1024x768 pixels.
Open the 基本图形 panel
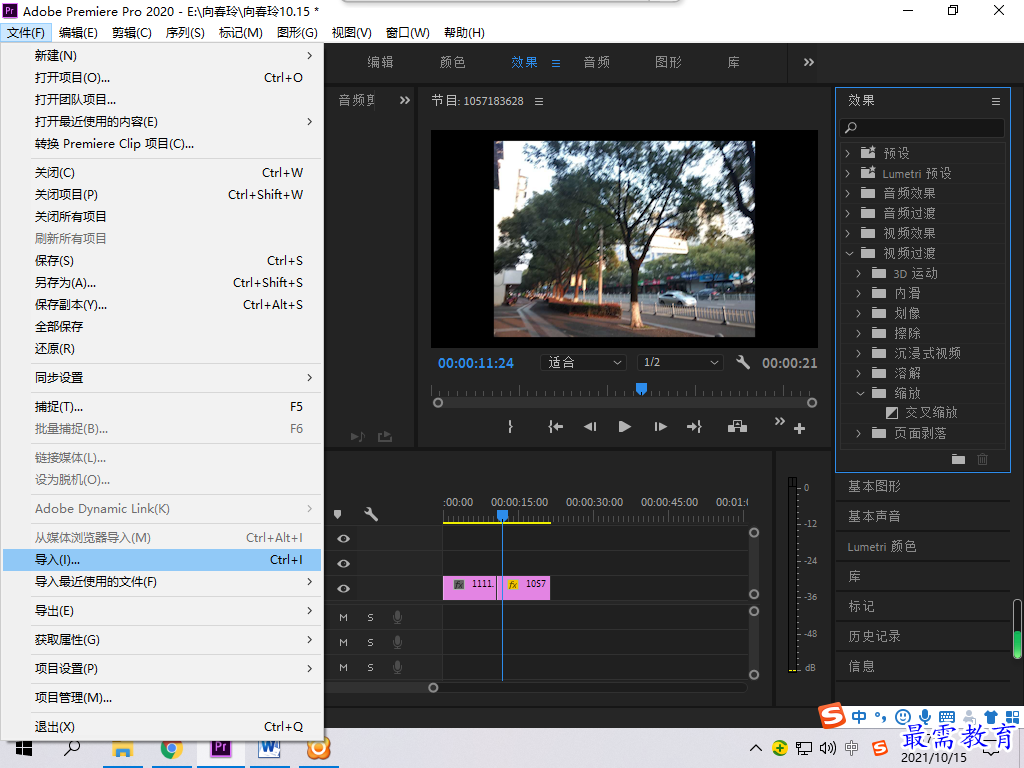874,487
